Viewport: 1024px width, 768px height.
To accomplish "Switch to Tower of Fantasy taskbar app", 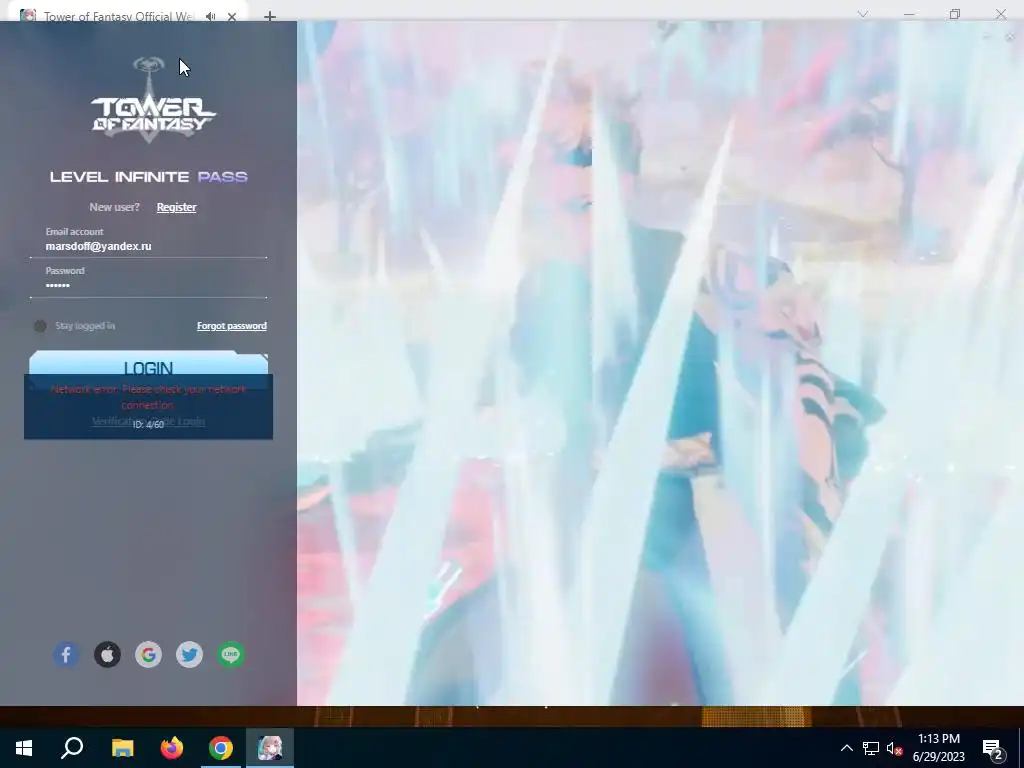I will (270, 748).
